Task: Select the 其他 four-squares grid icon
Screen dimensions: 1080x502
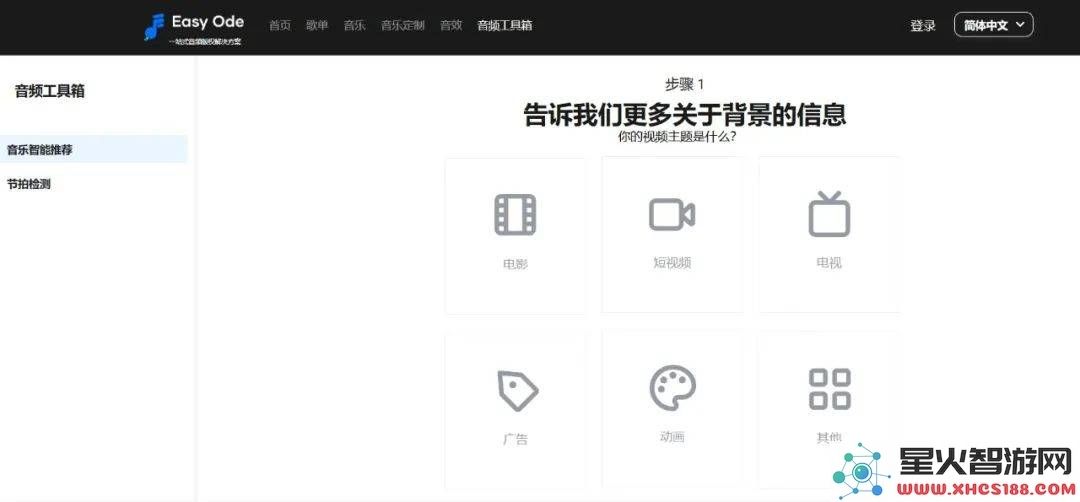Action: tap(829, 389)
